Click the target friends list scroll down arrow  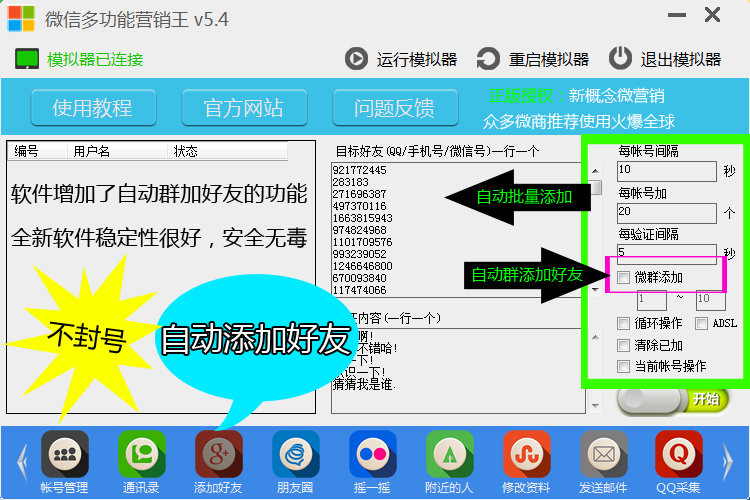(x=596, y=289)
